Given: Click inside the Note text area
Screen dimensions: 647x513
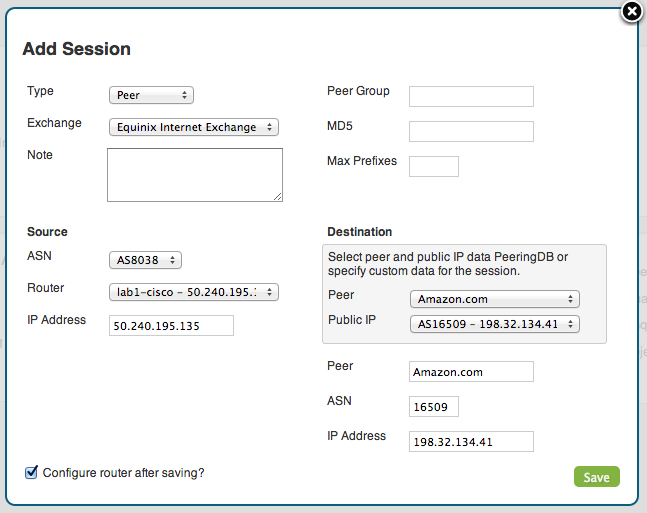Looking at the screenshot, I should tap(195, 175).
